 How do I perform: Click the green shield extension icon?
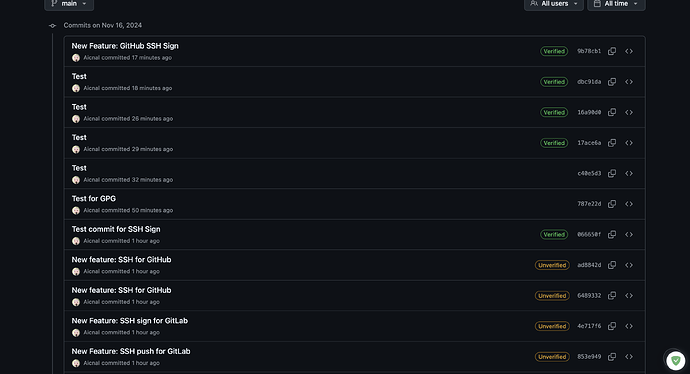pyautogui.click(x=675, y=361)
